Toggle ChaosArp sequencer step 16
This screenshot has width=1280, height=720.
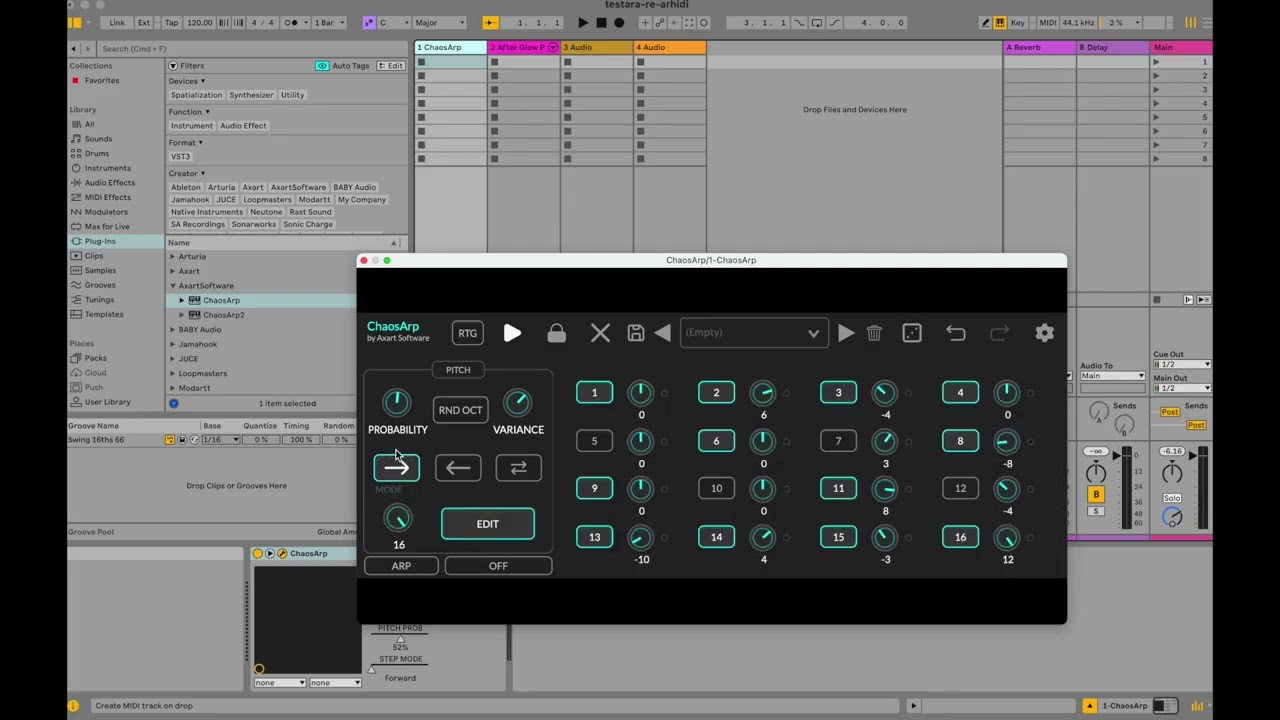[x=960, y=537]
